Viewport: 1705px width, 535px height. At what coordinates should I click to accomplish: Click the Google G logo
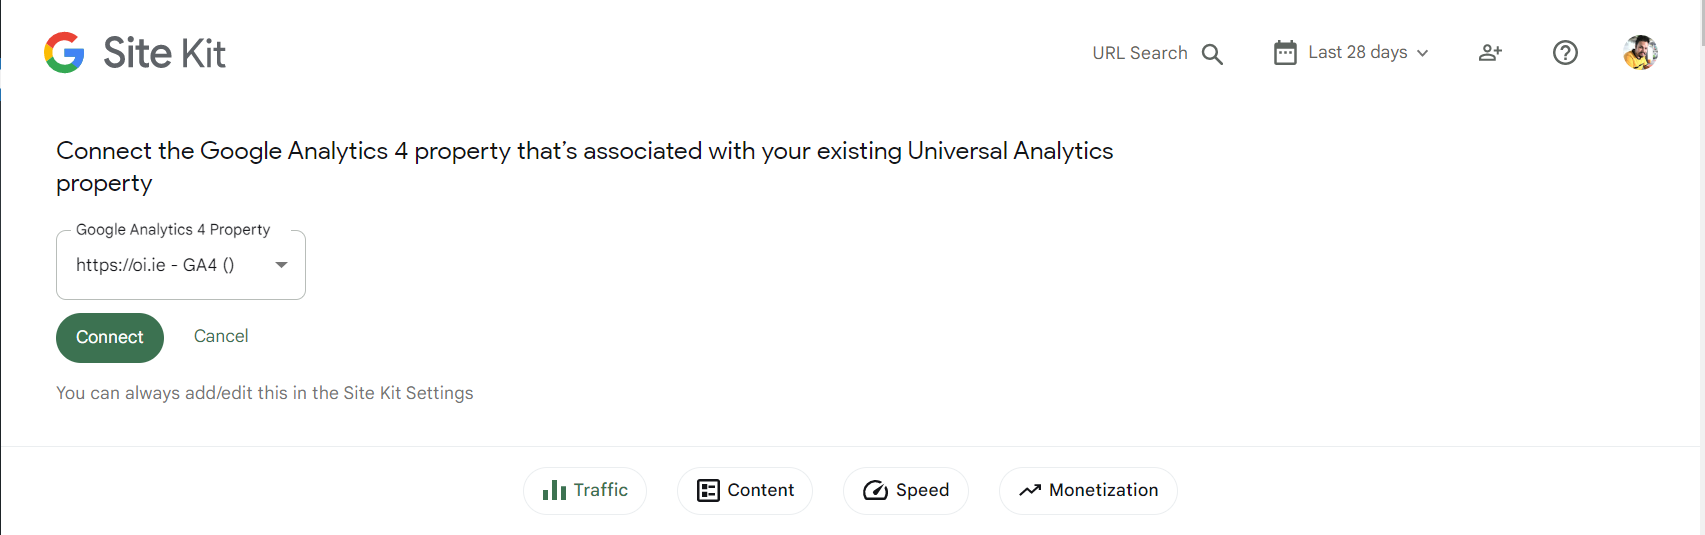click(x=64, y=53)
